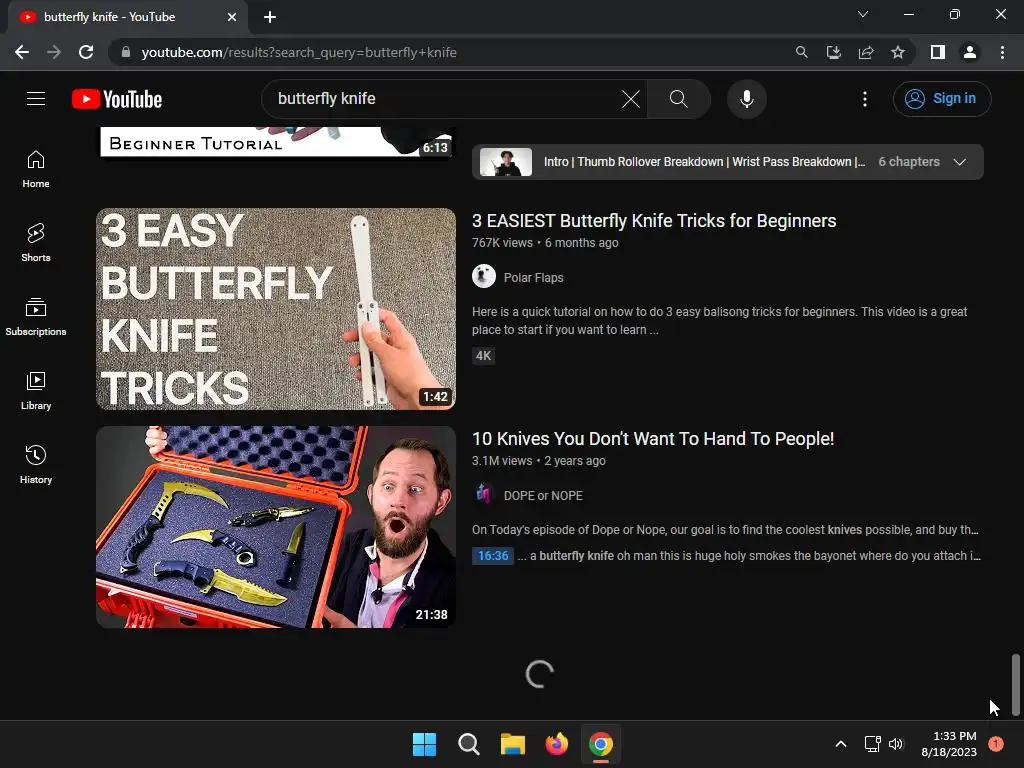Click the YouTube logo

point(117,99)
